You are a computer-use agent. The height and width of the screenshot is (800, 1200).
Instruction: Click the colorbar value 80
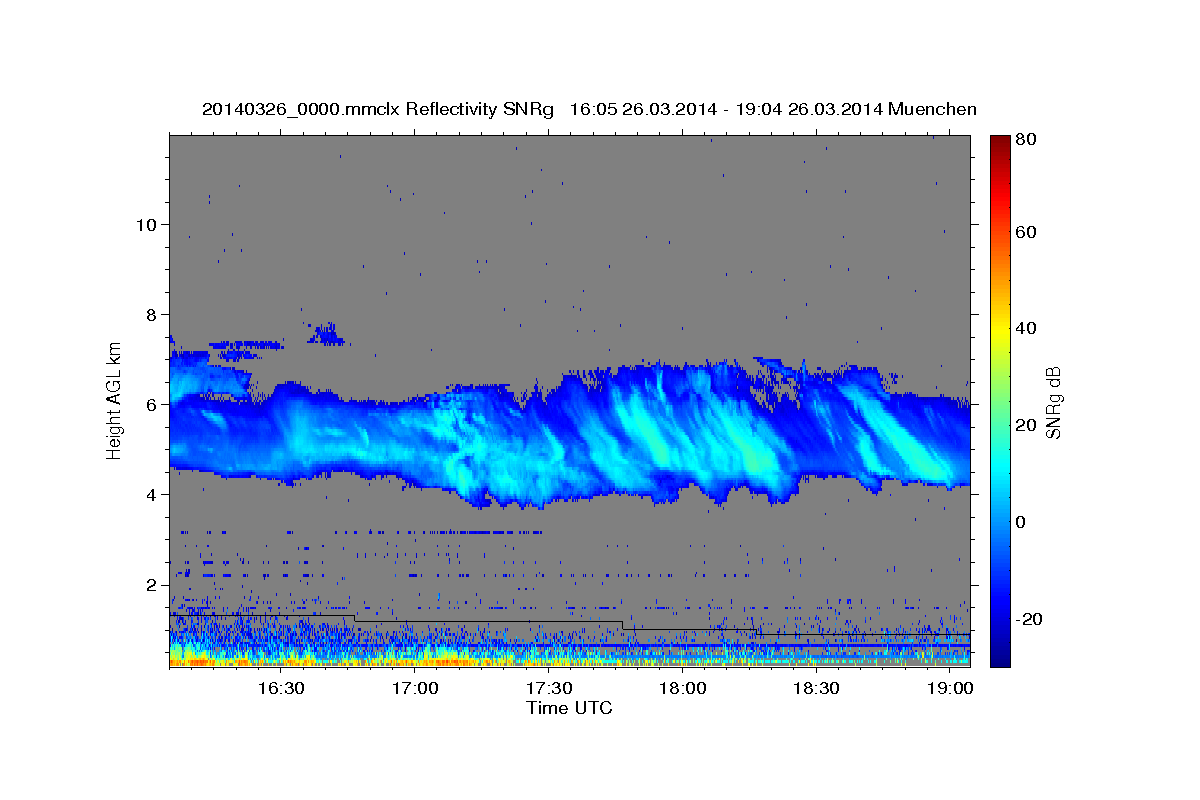[1025, 139]
